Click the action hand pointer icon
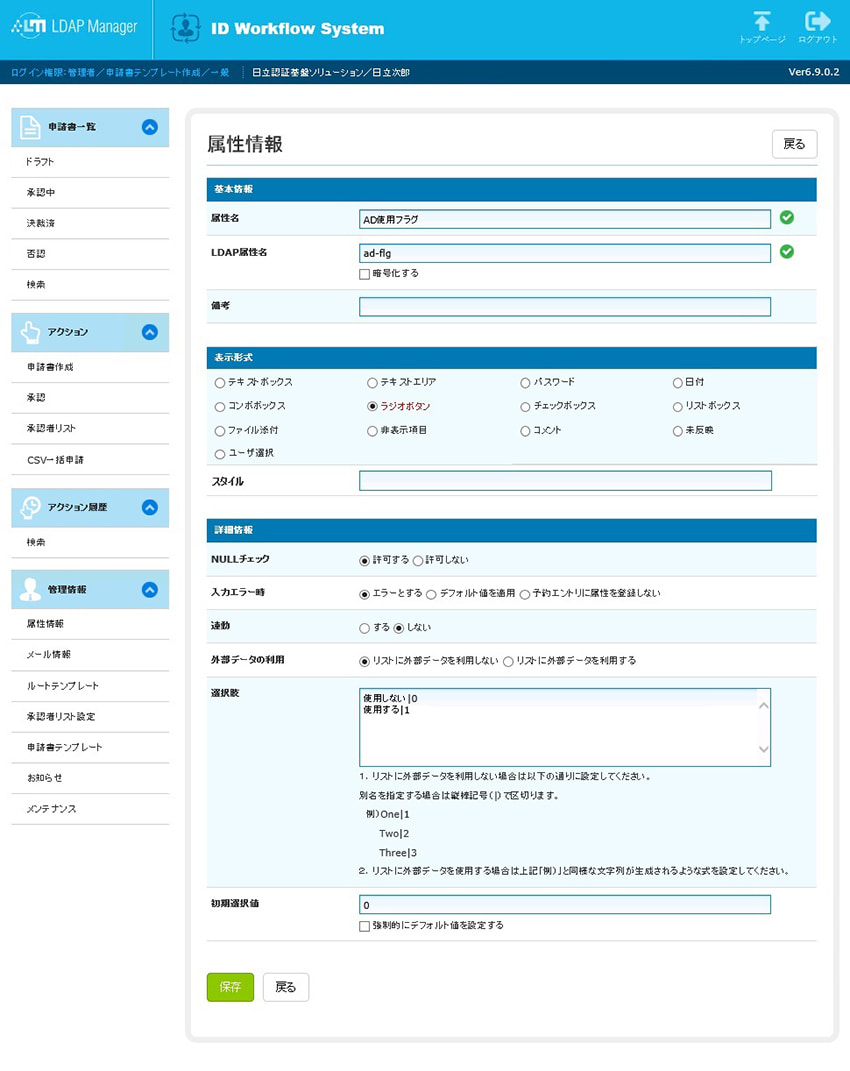 tap(30, 332)
